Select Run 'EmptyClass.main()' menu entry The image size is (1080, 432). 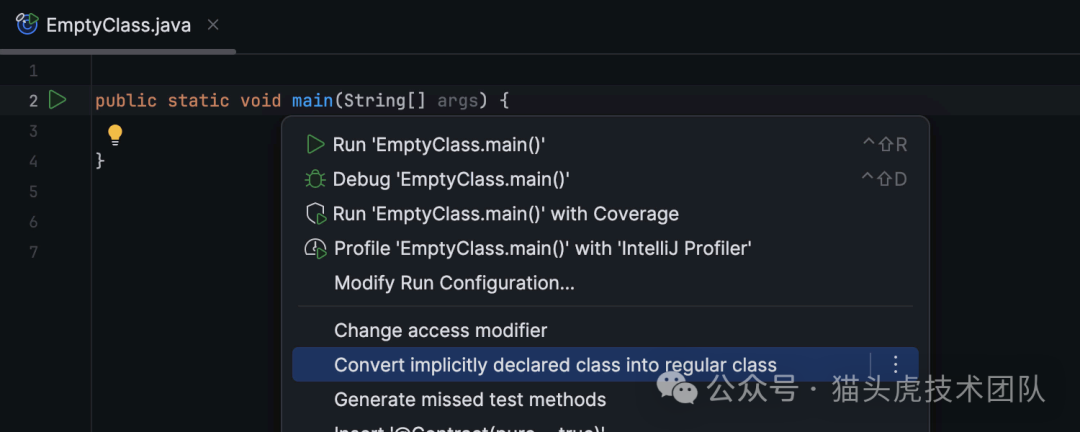pyautogui.click(x=439, y=145)
